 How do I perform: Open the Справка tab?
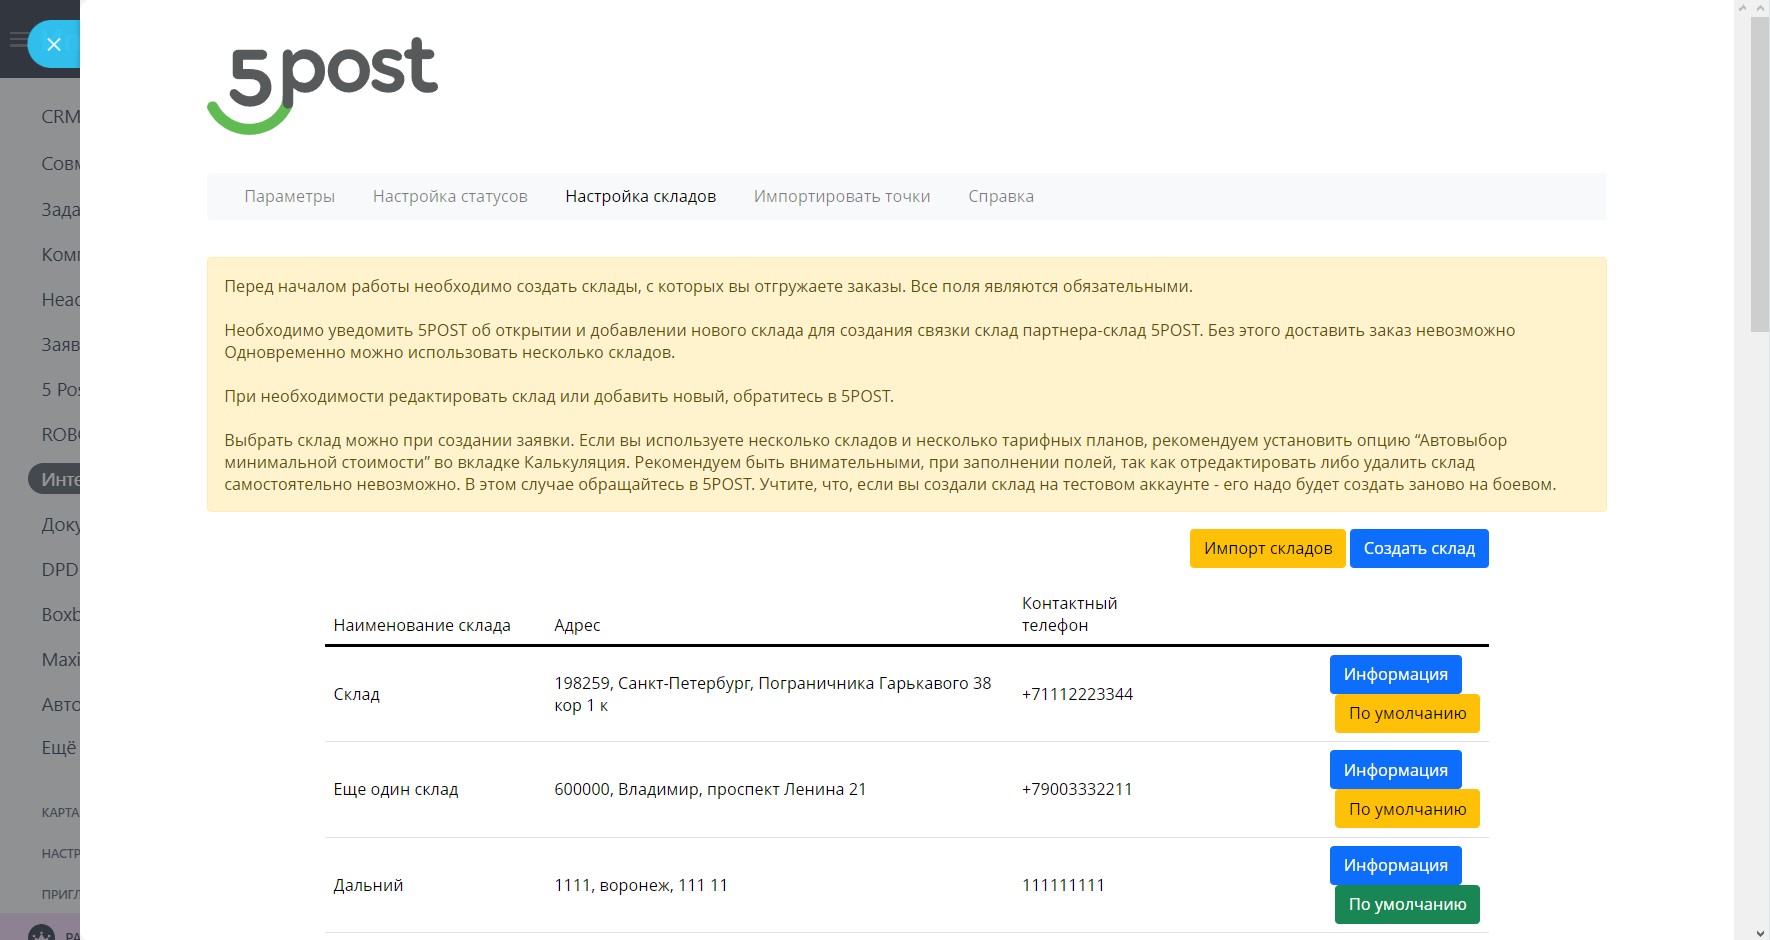[1000, 196]
